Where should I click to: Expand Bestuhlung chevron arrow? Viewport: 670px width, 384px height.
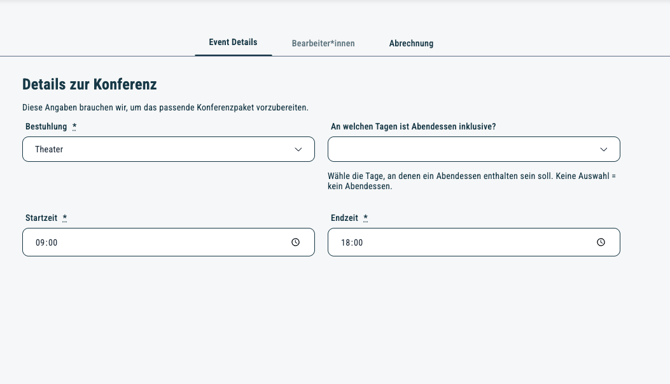(298, 149)
